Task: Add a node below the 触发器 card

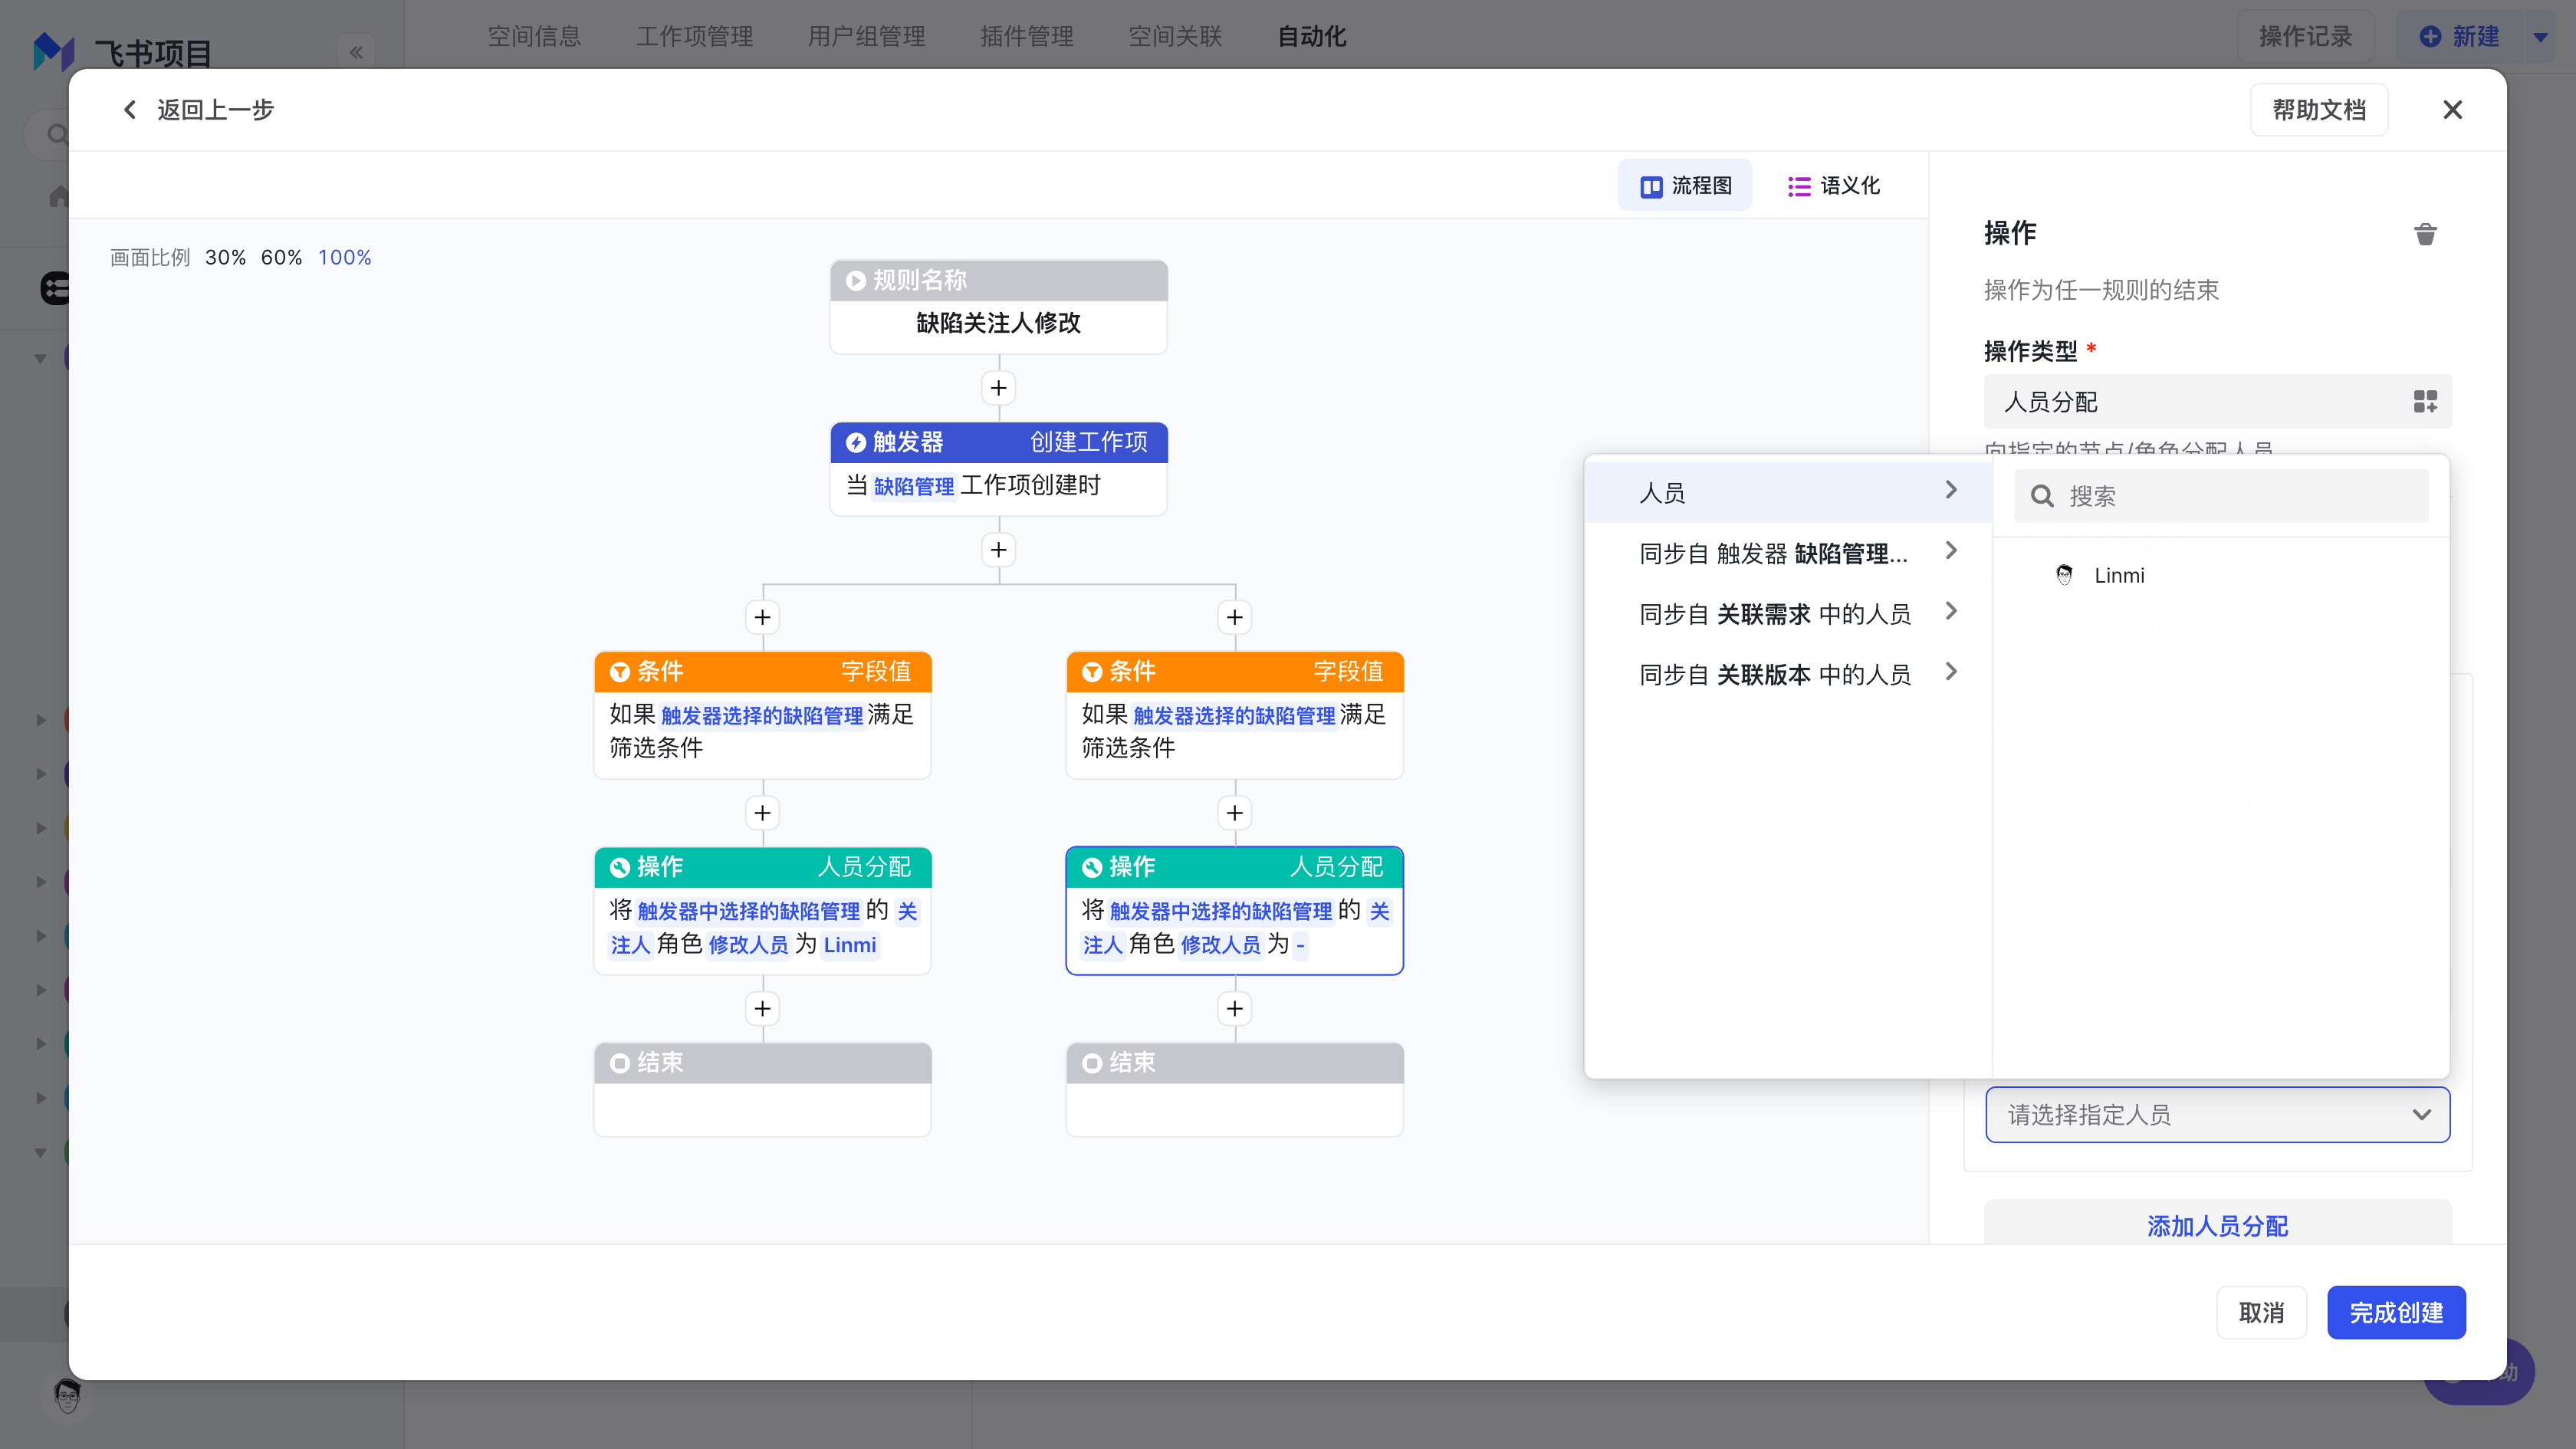Action: coord(998,550)
